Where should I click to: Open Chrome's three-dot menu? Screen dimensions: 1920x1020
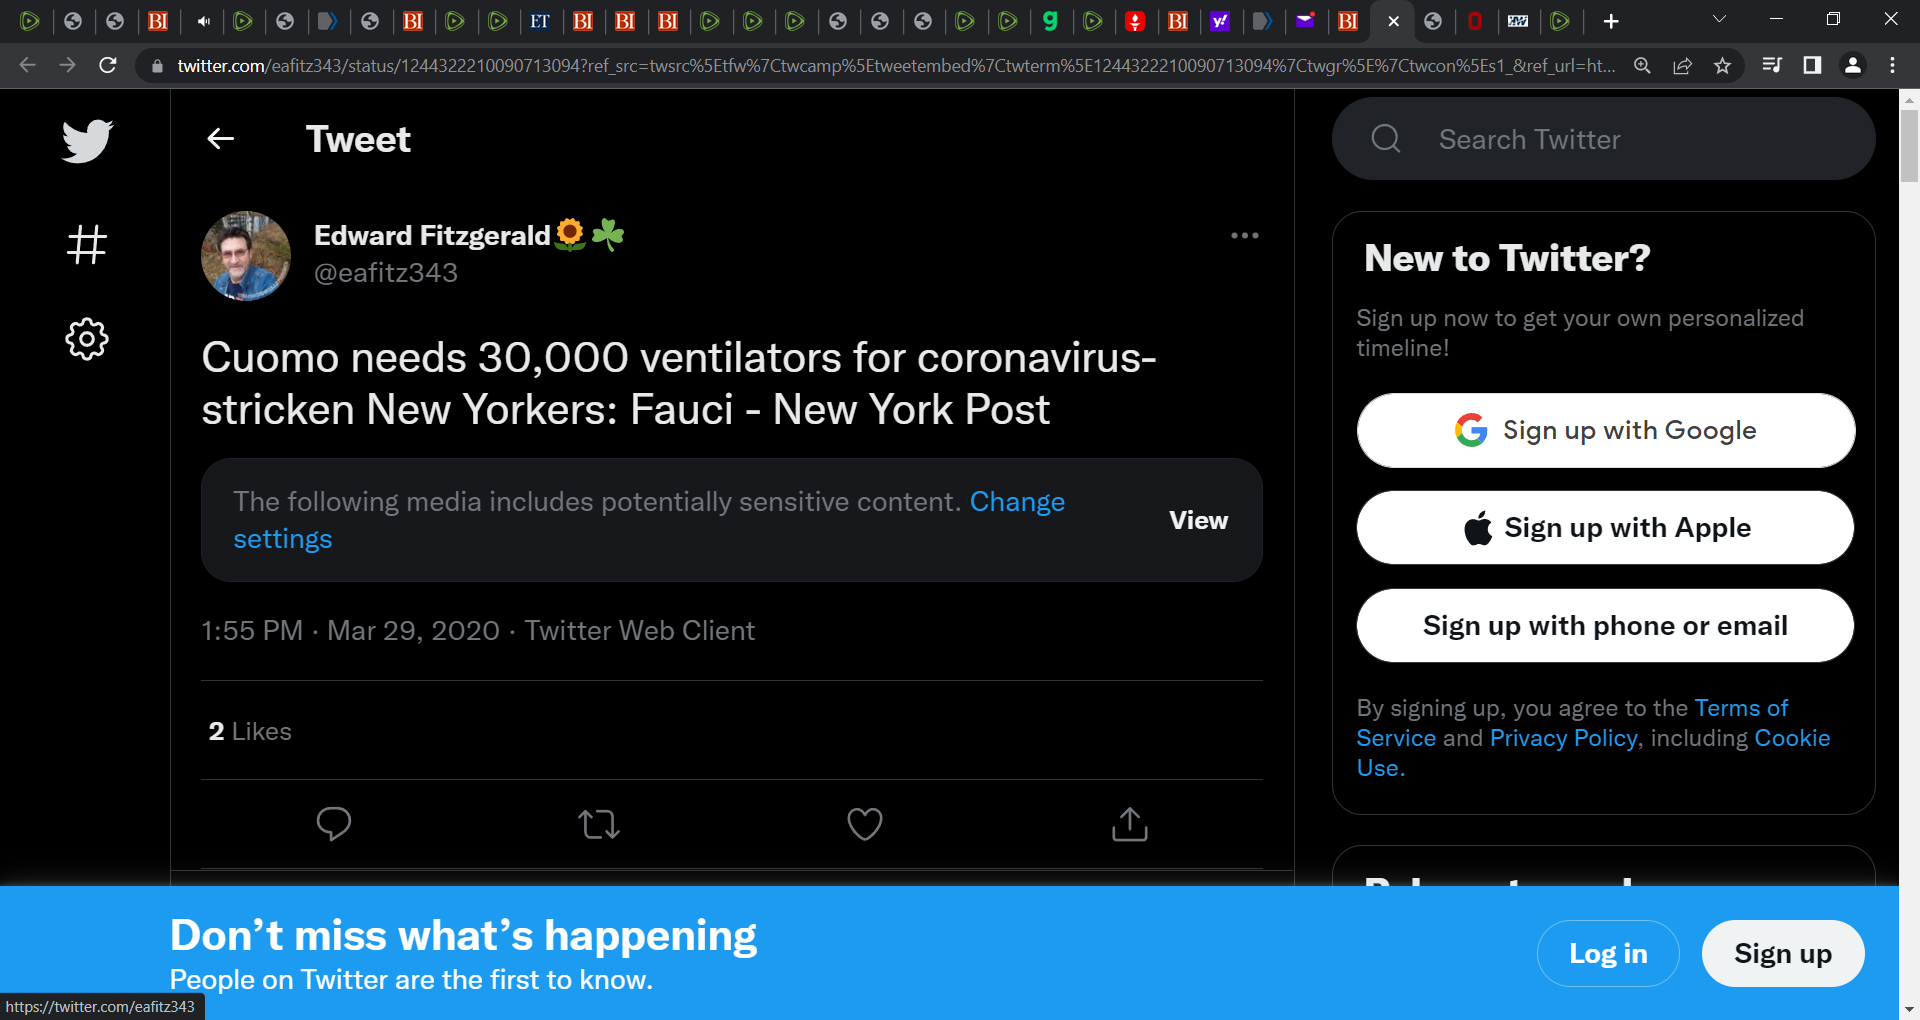1893,65
